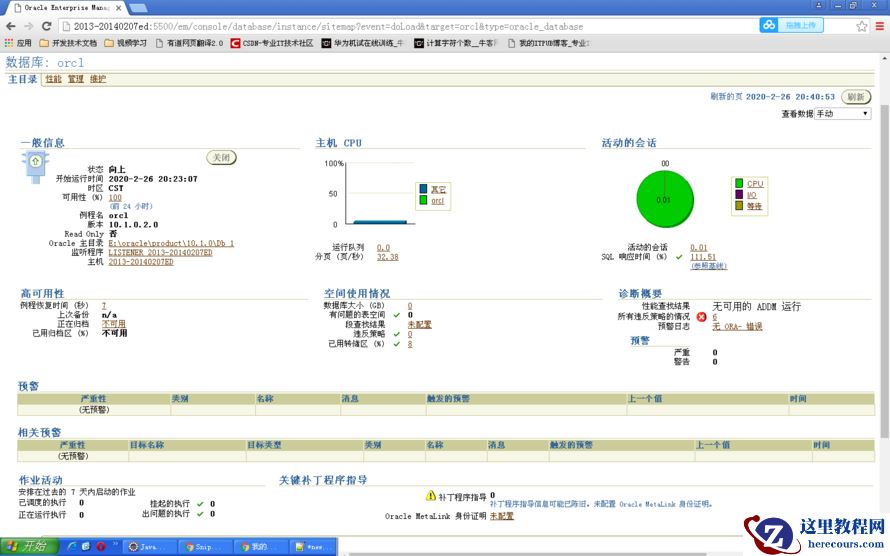Viewport: 890px width, 556px height.
Task: Click the 等待 olive legend swatch
Action: click(739, 205)
